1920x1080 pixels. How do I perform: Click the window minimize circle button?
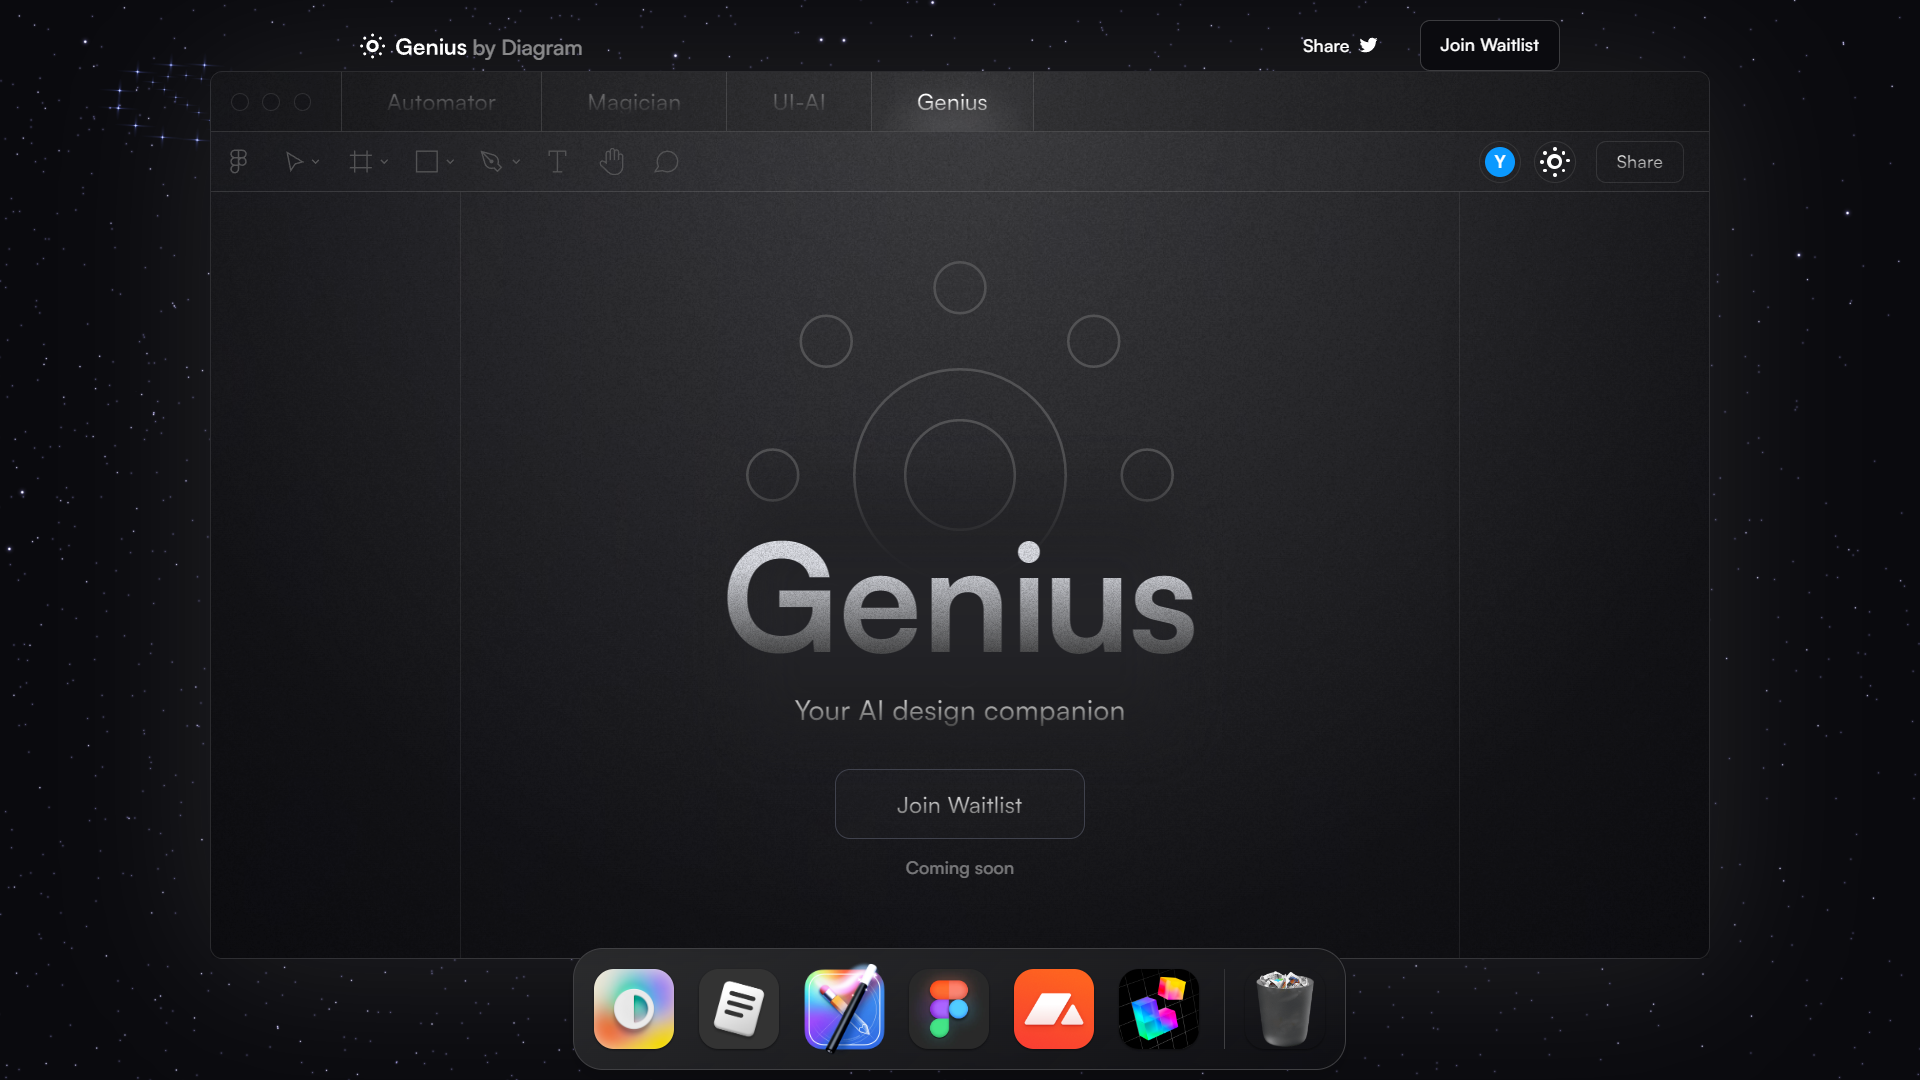tap(271, 102)
